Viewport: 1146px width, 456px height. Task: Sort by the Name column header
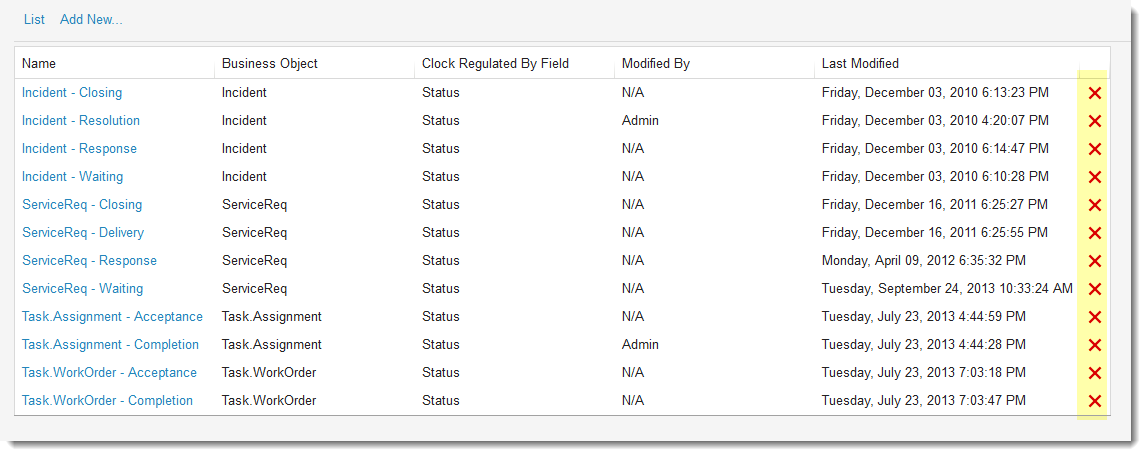coord(39,63)
